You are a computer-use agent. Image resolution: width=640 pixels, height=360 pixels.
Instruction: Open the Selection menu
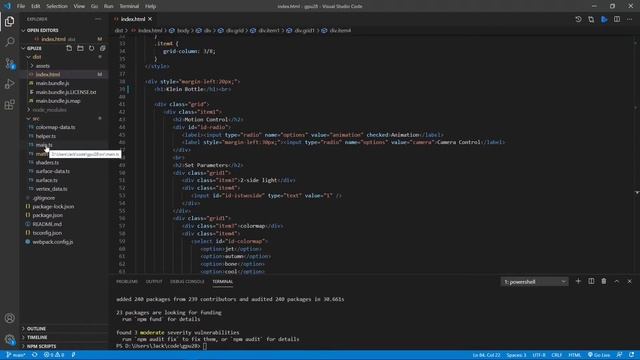57,6
